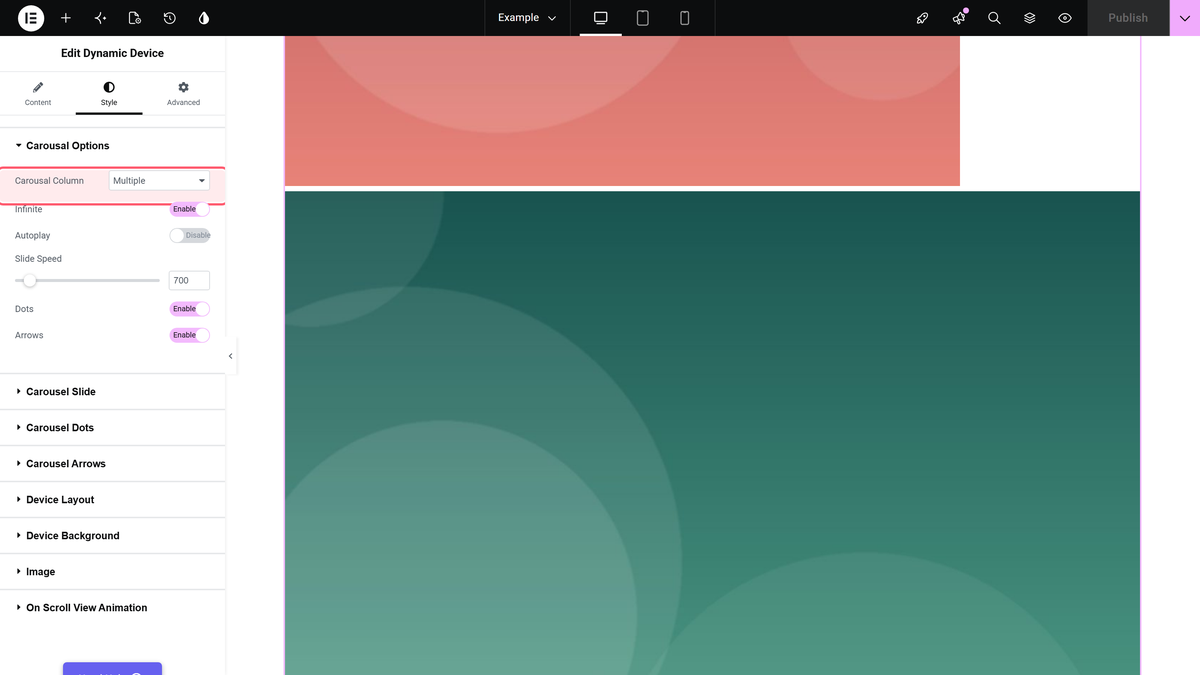Expand the Carousel Slide section
The width and height of the screenshot is (1200, 675).
(x=113, y=392)
